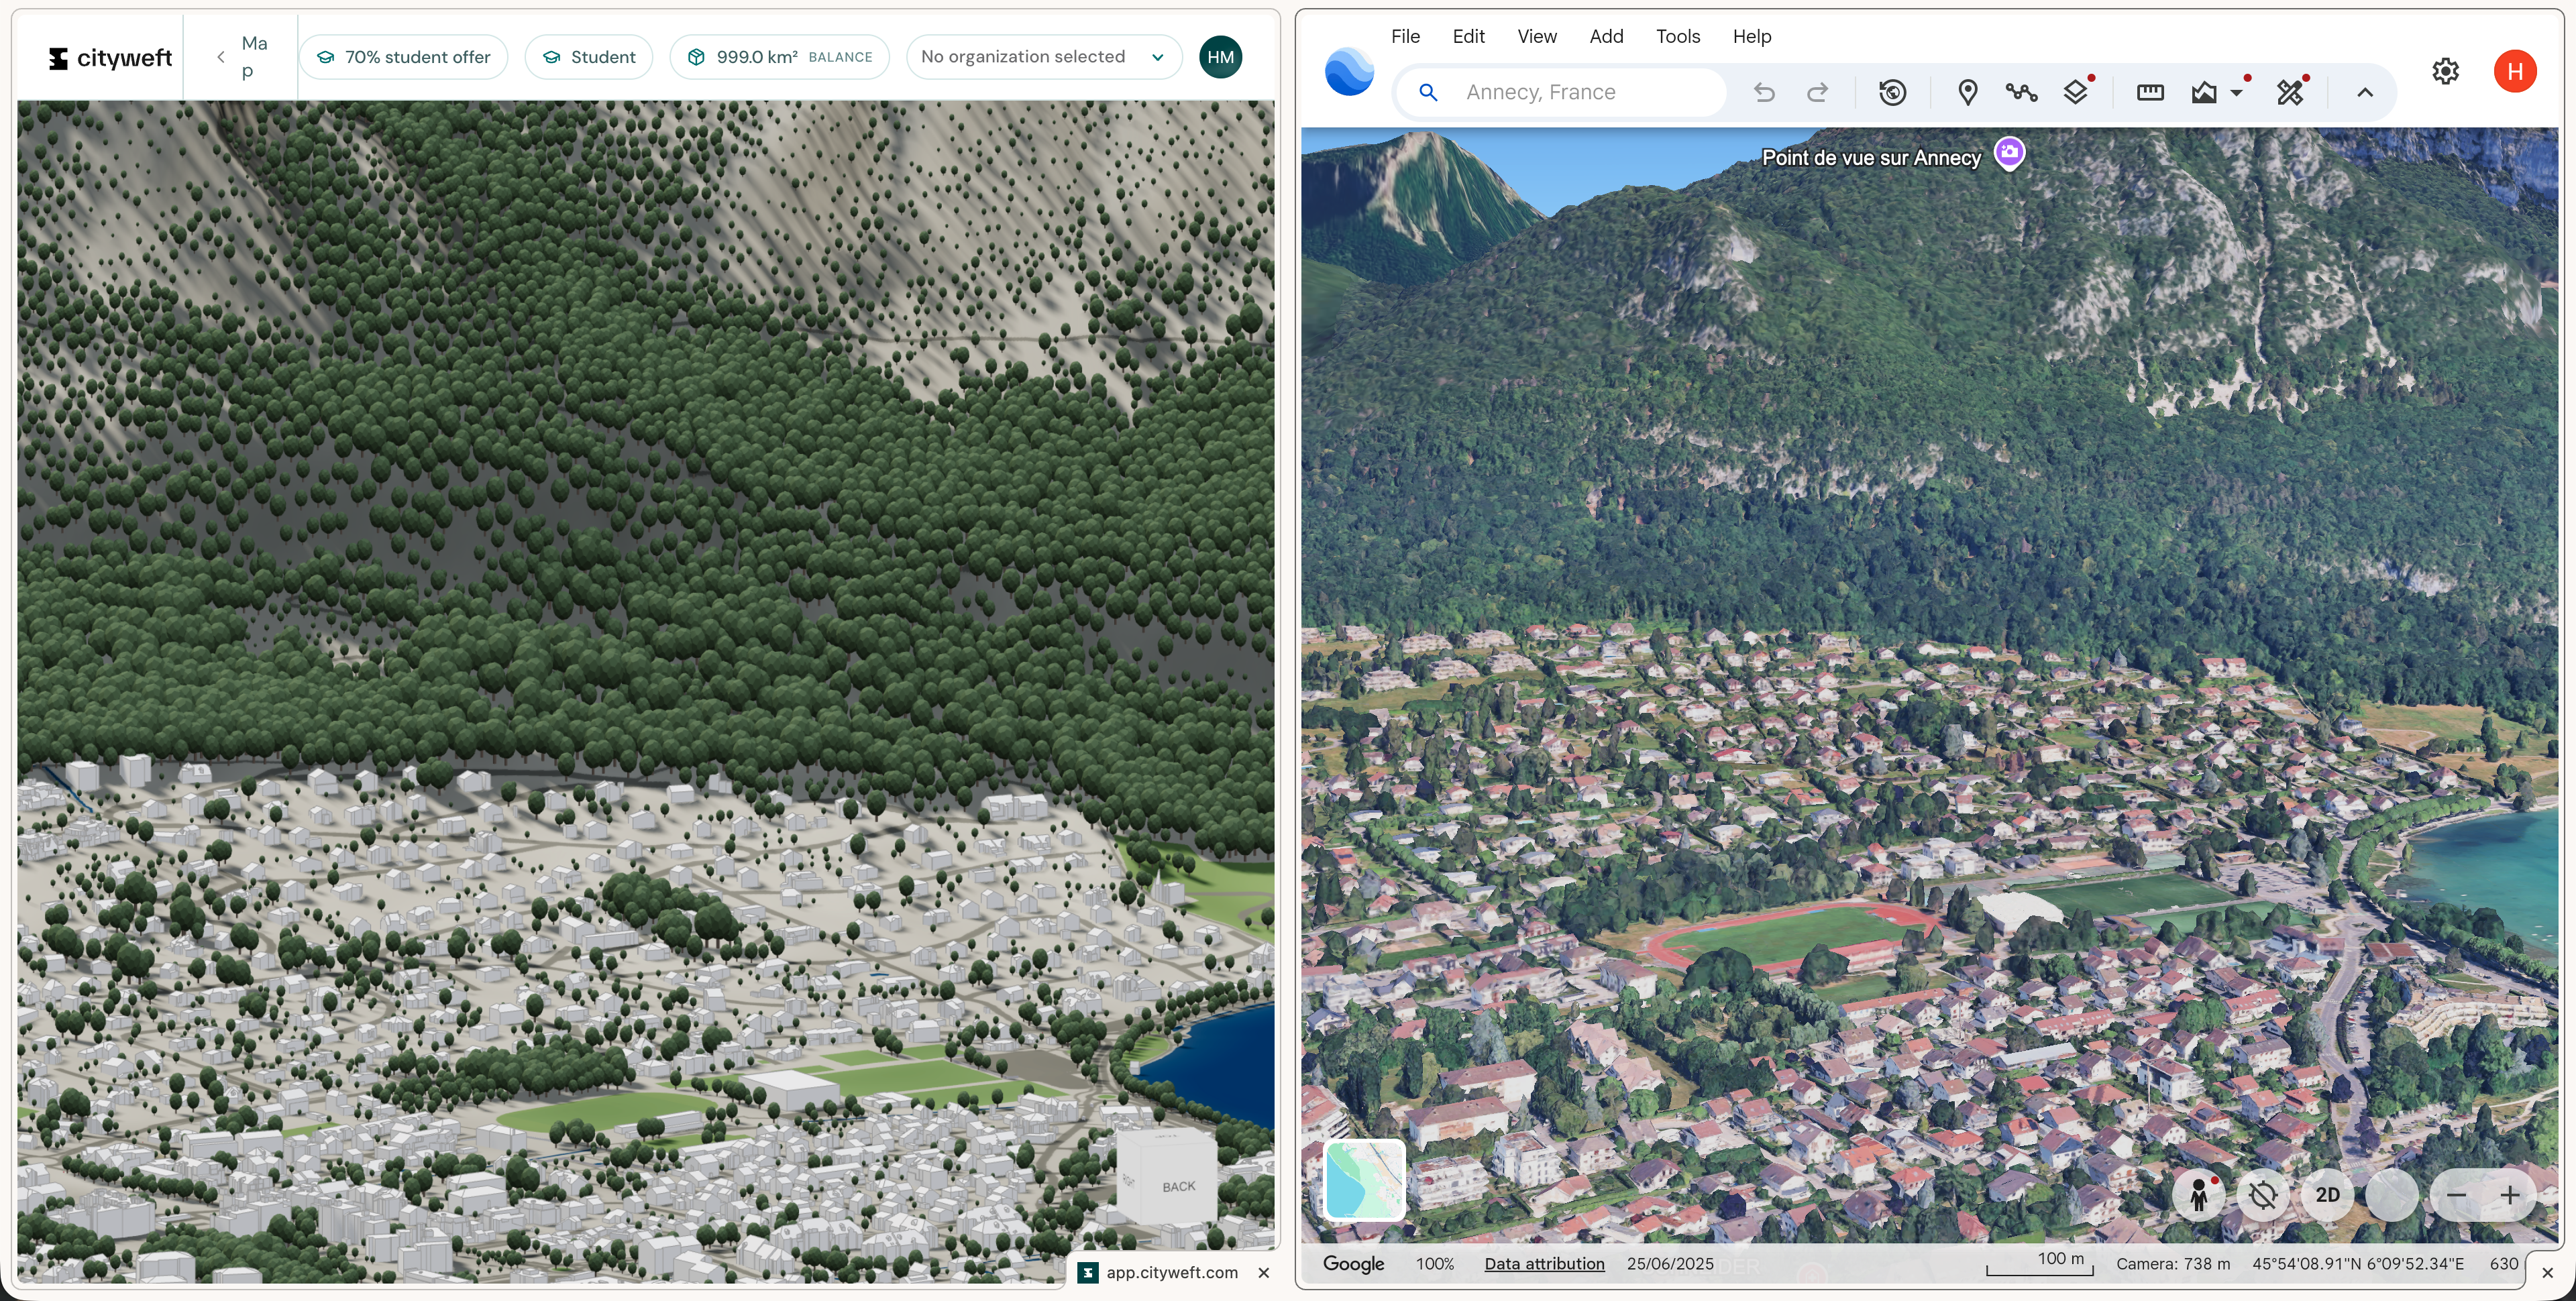Open the Data attribution link
This screenshot has width=2576, height=1301.
pos(1544,1264)
